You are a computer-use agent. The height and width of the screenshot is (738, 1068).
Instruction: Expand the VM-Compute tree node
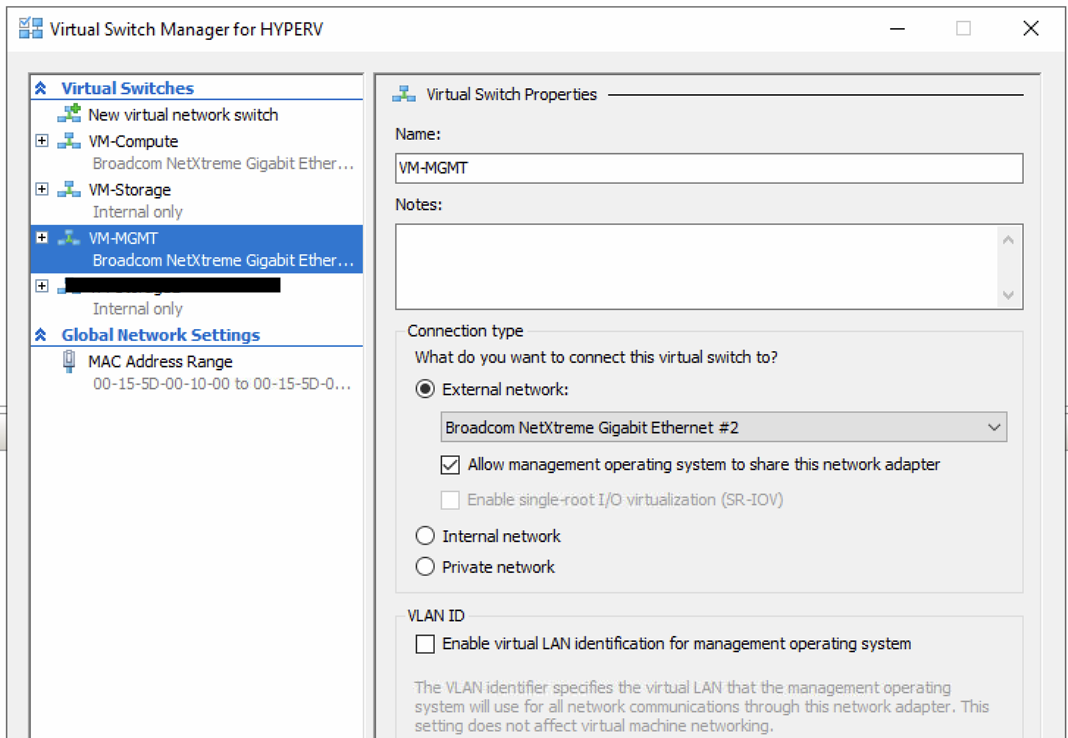(42, 141)
